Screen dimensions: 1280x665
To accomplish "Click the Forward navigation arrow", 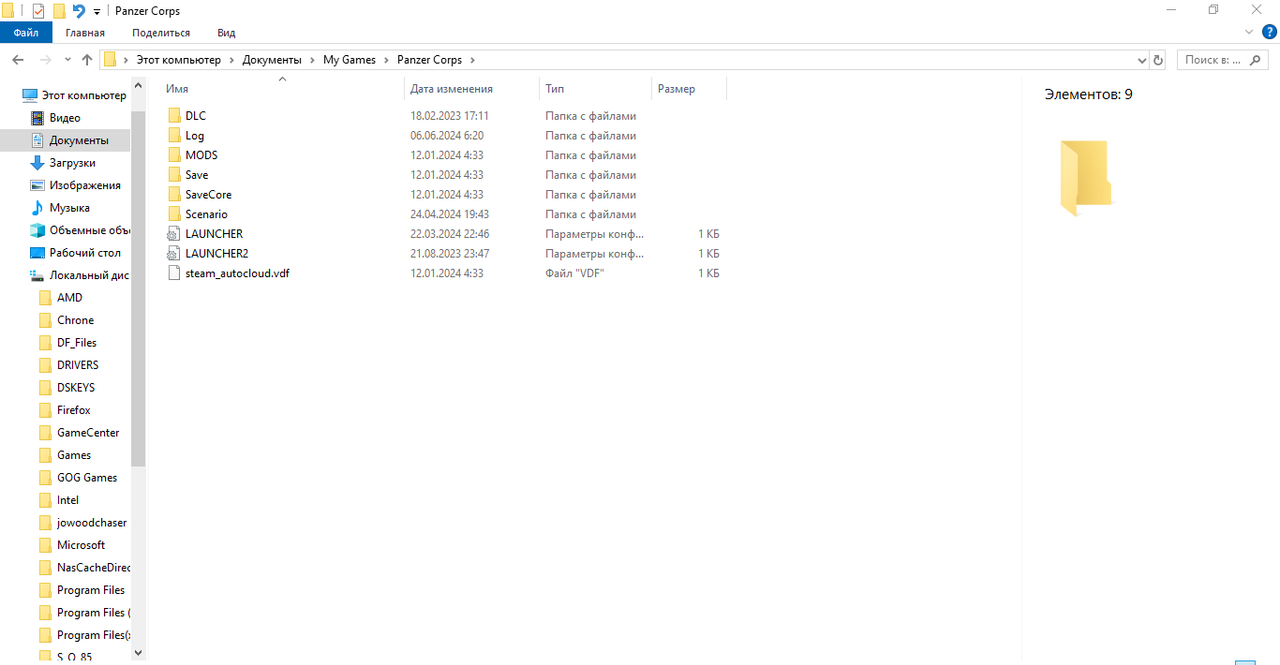I will click(x=46, y=60).
